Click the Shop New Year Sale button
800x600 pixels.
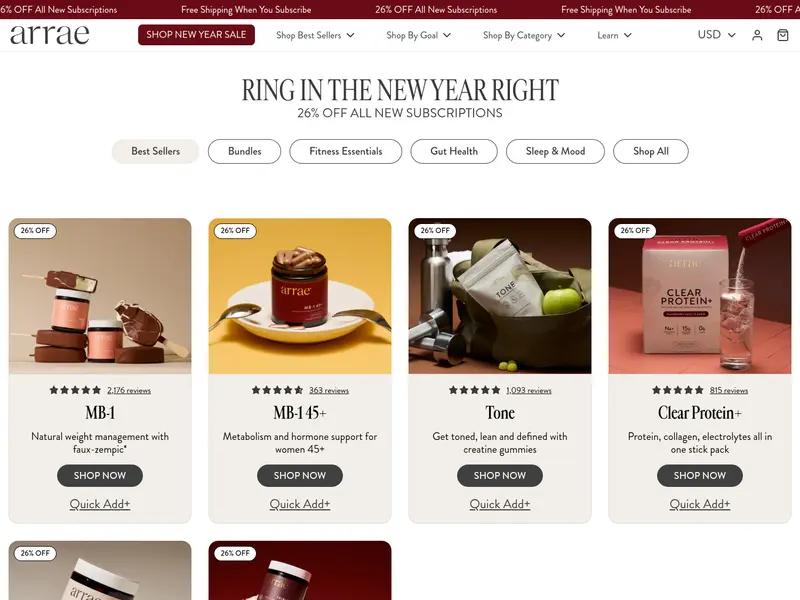(196, 35)
